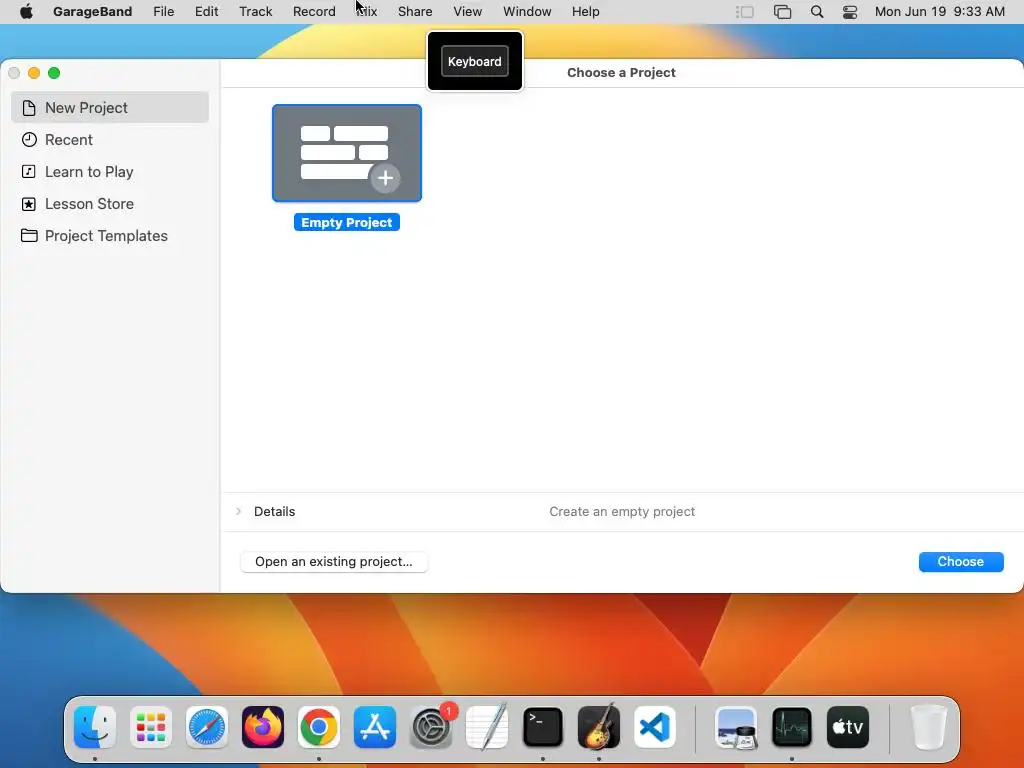This screenshot has height=768, width=1024.
Task: Expand the Details disclosure chevron
Action: (238, 511)
